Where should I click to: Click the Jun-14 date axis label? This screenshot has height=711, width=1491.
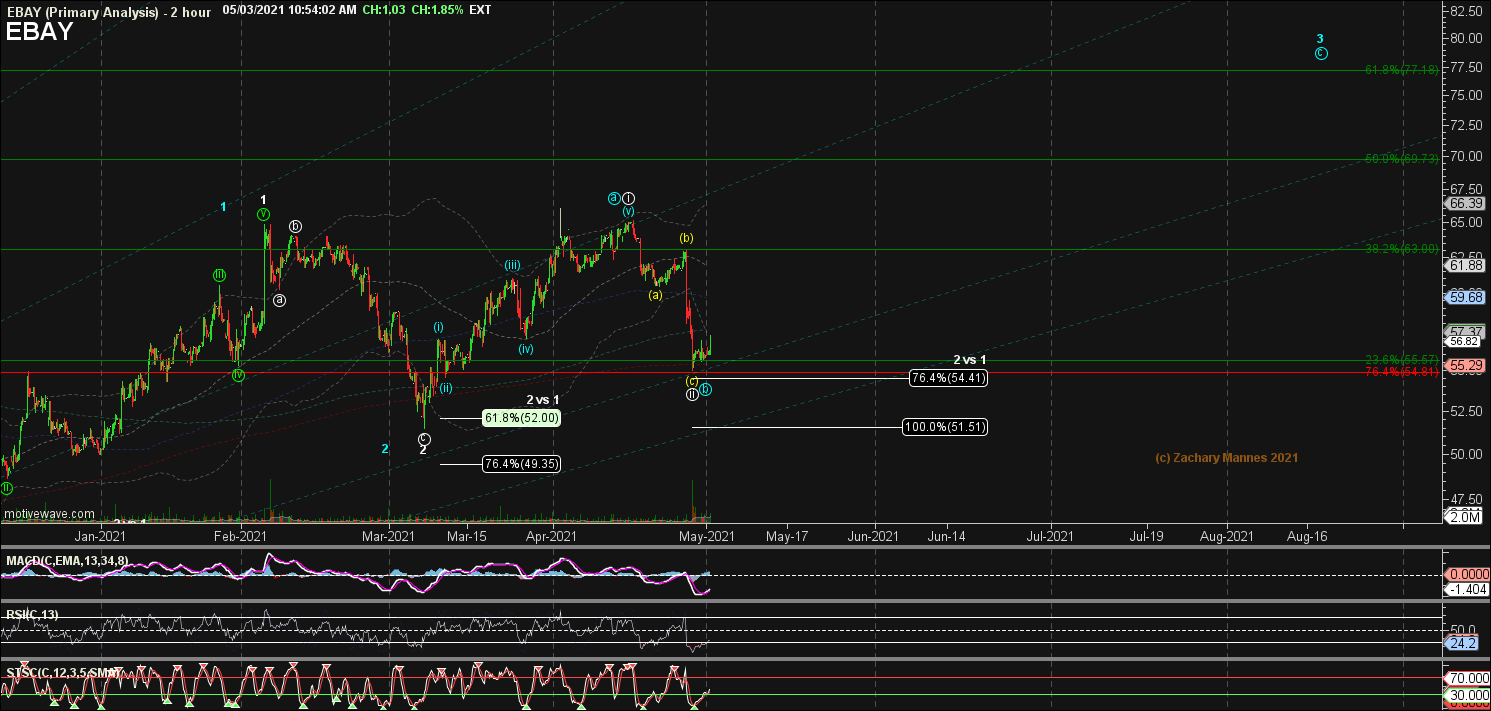pyautogui.click(x=947, y=536)
